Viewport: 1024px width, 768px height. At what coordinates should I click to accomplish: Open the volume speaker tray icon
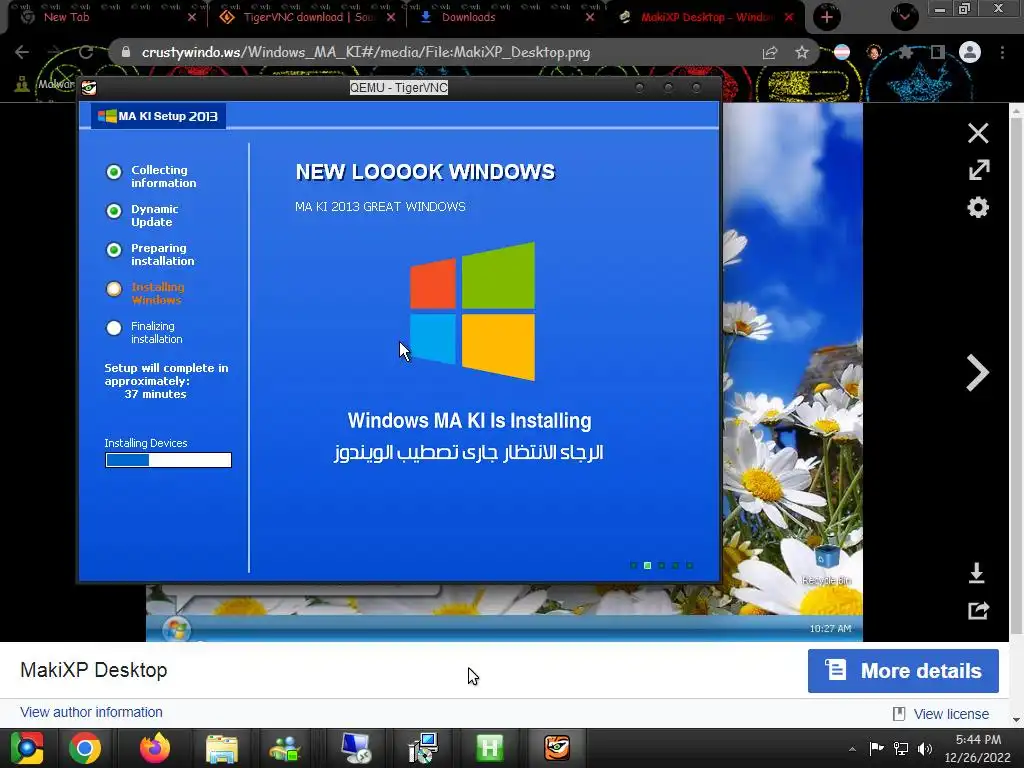point(925,748)
